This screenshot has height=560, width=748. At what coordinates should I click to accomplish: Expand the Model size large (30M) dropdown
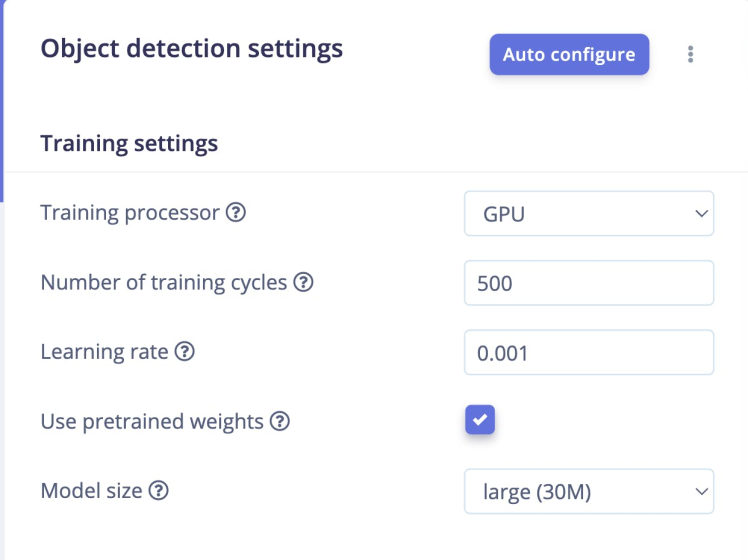click(588, 491)
